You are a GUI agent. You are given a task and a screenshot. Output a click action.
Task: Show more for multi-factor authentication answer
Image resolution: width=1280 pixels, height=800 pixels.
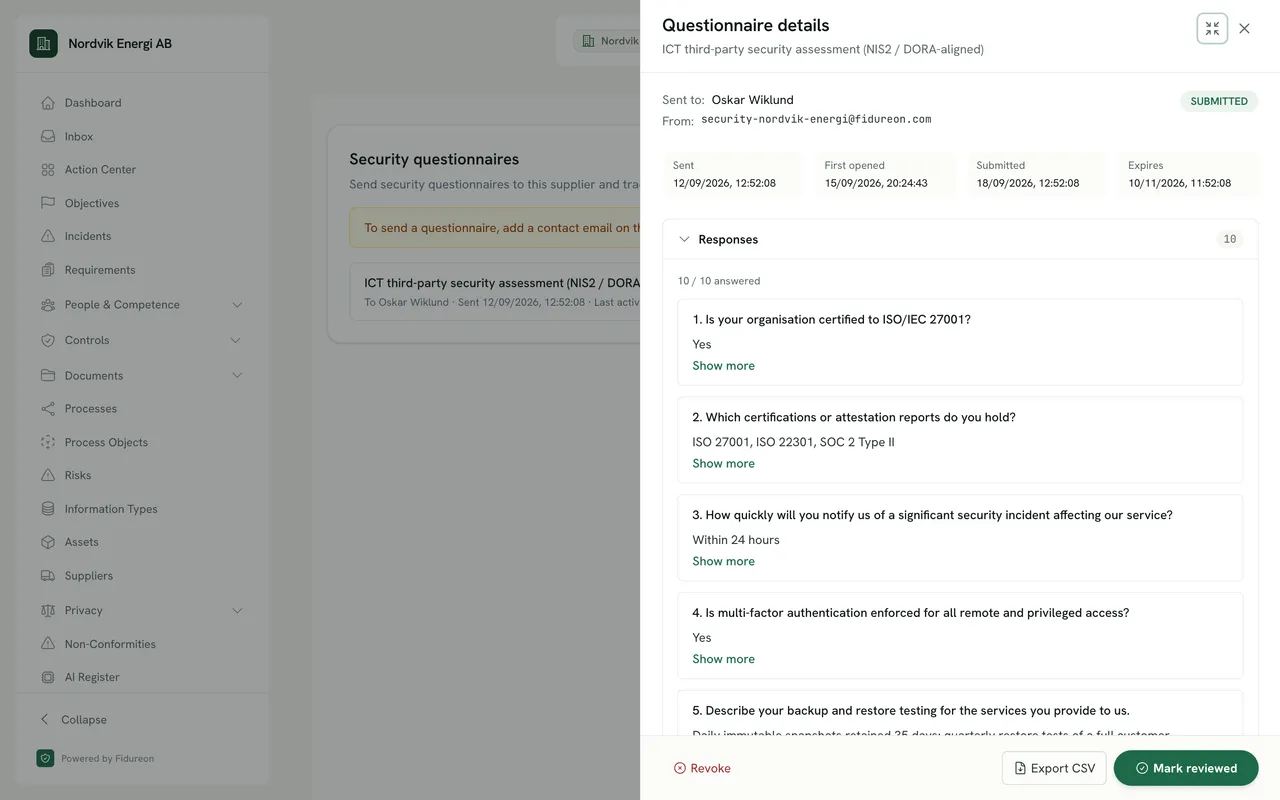point(724,659)
